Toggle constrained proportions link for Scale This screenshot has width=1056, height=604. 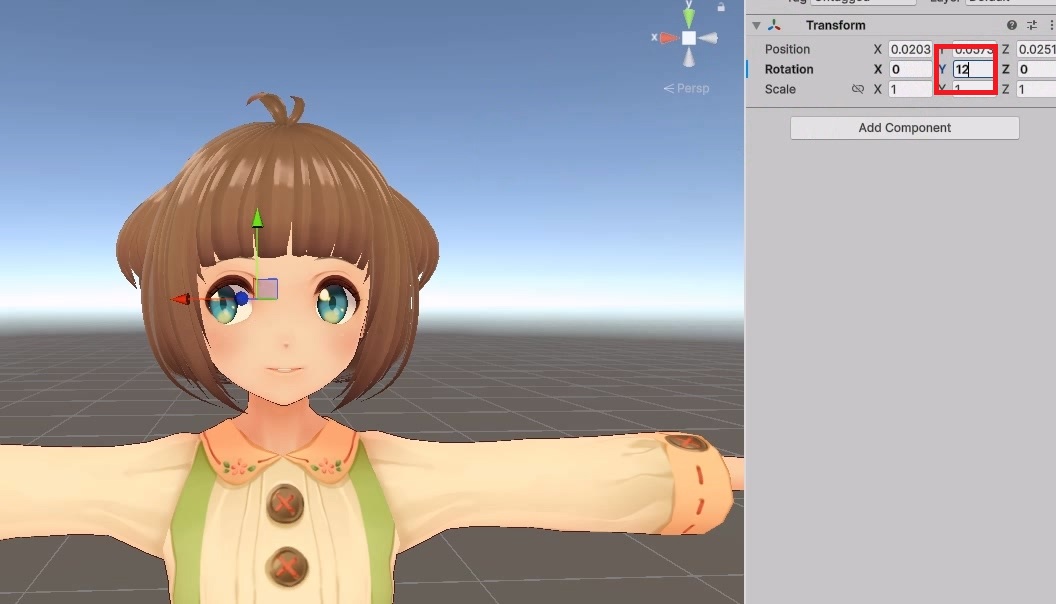857,89
